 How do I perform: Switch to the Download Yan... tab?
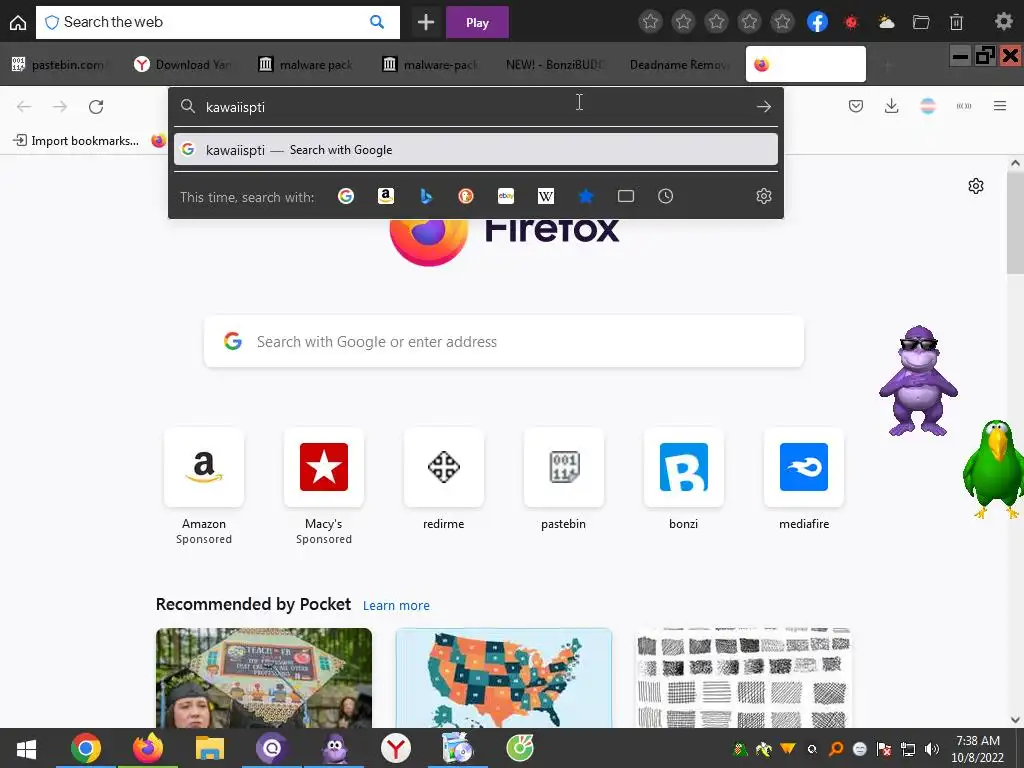click(183, 64)
